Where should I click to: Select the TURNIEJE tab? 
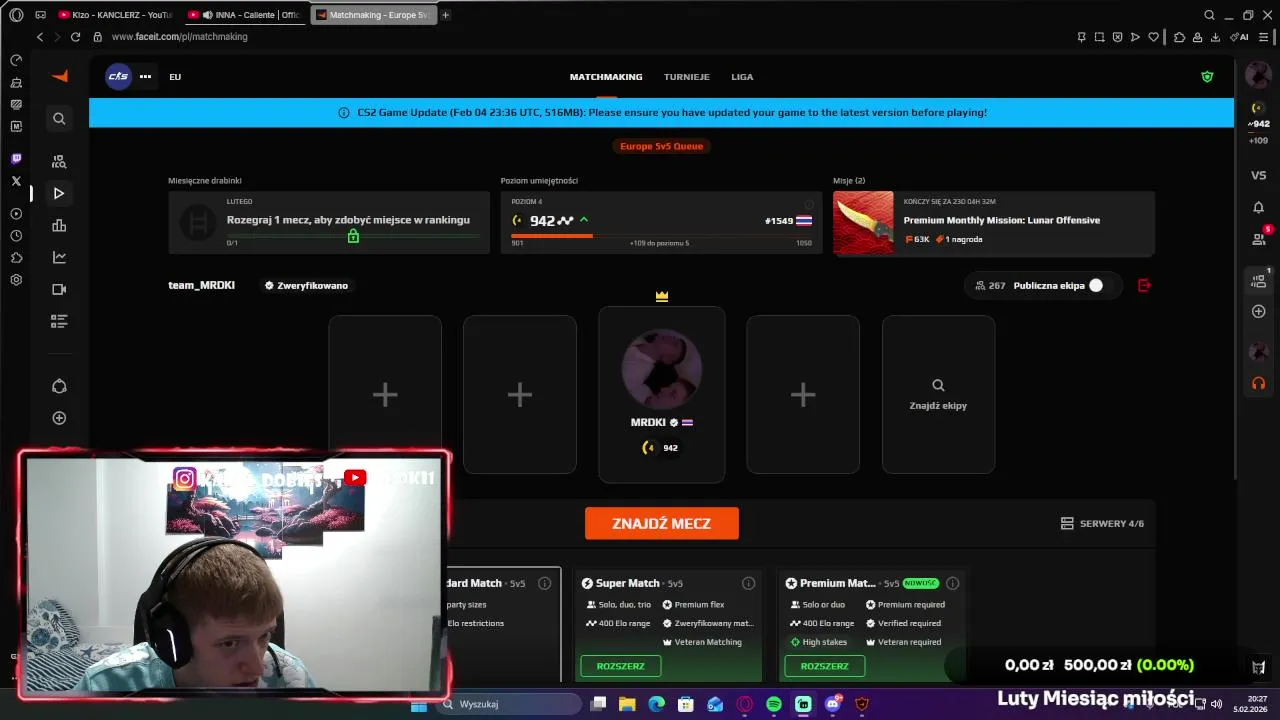coord(687,76)
